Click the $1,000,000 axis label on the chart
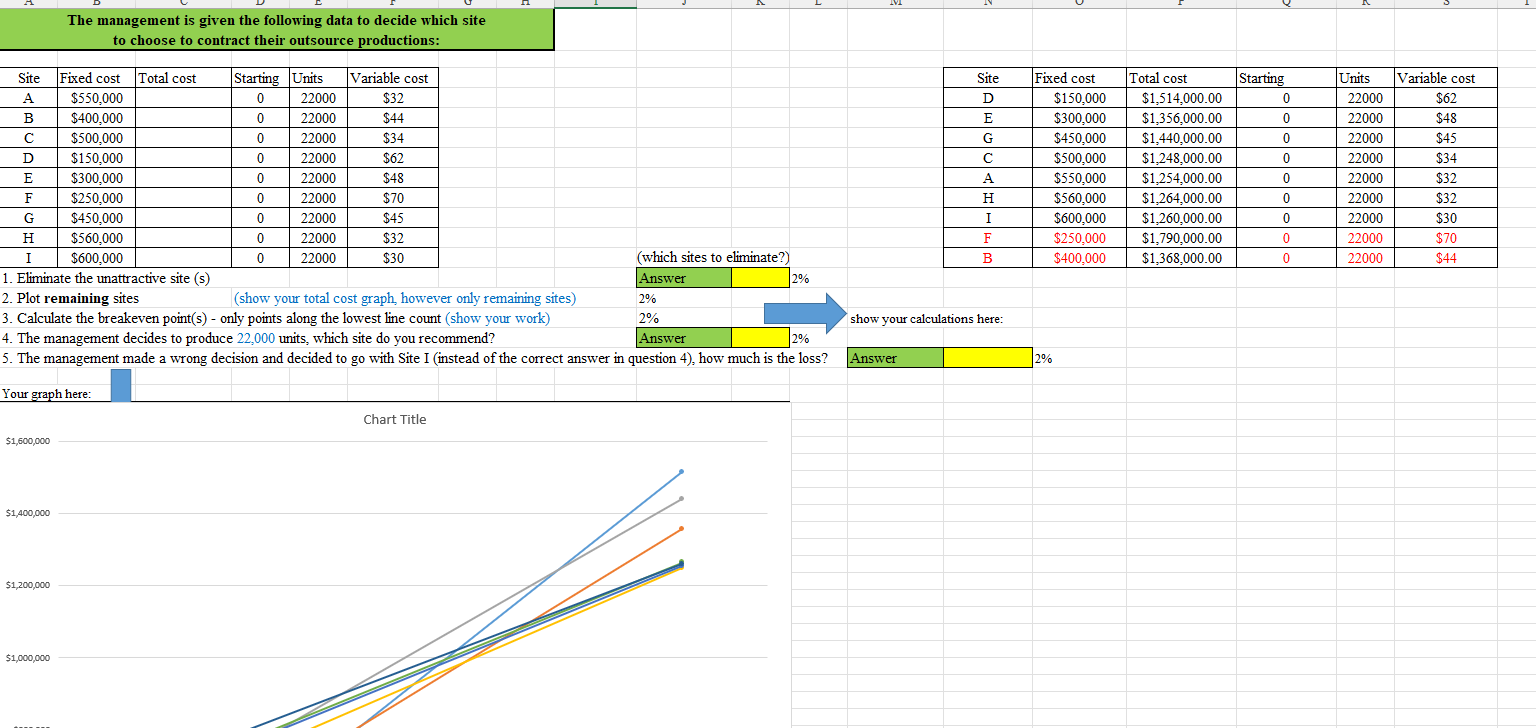Image resolution: width=1536 pixels, height=728 pixels. pyautogui.click(x=27, y=658)
